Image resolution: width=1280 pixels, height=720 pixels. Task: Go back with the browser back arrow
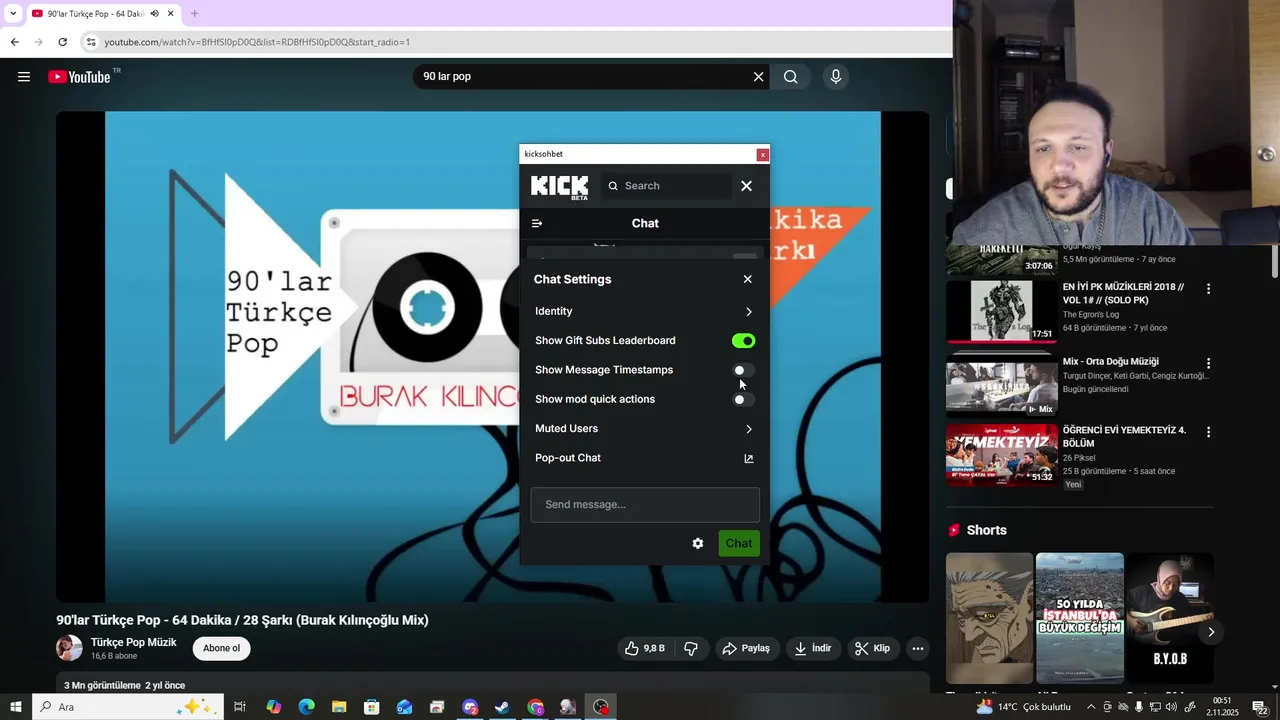coord(14,42)
